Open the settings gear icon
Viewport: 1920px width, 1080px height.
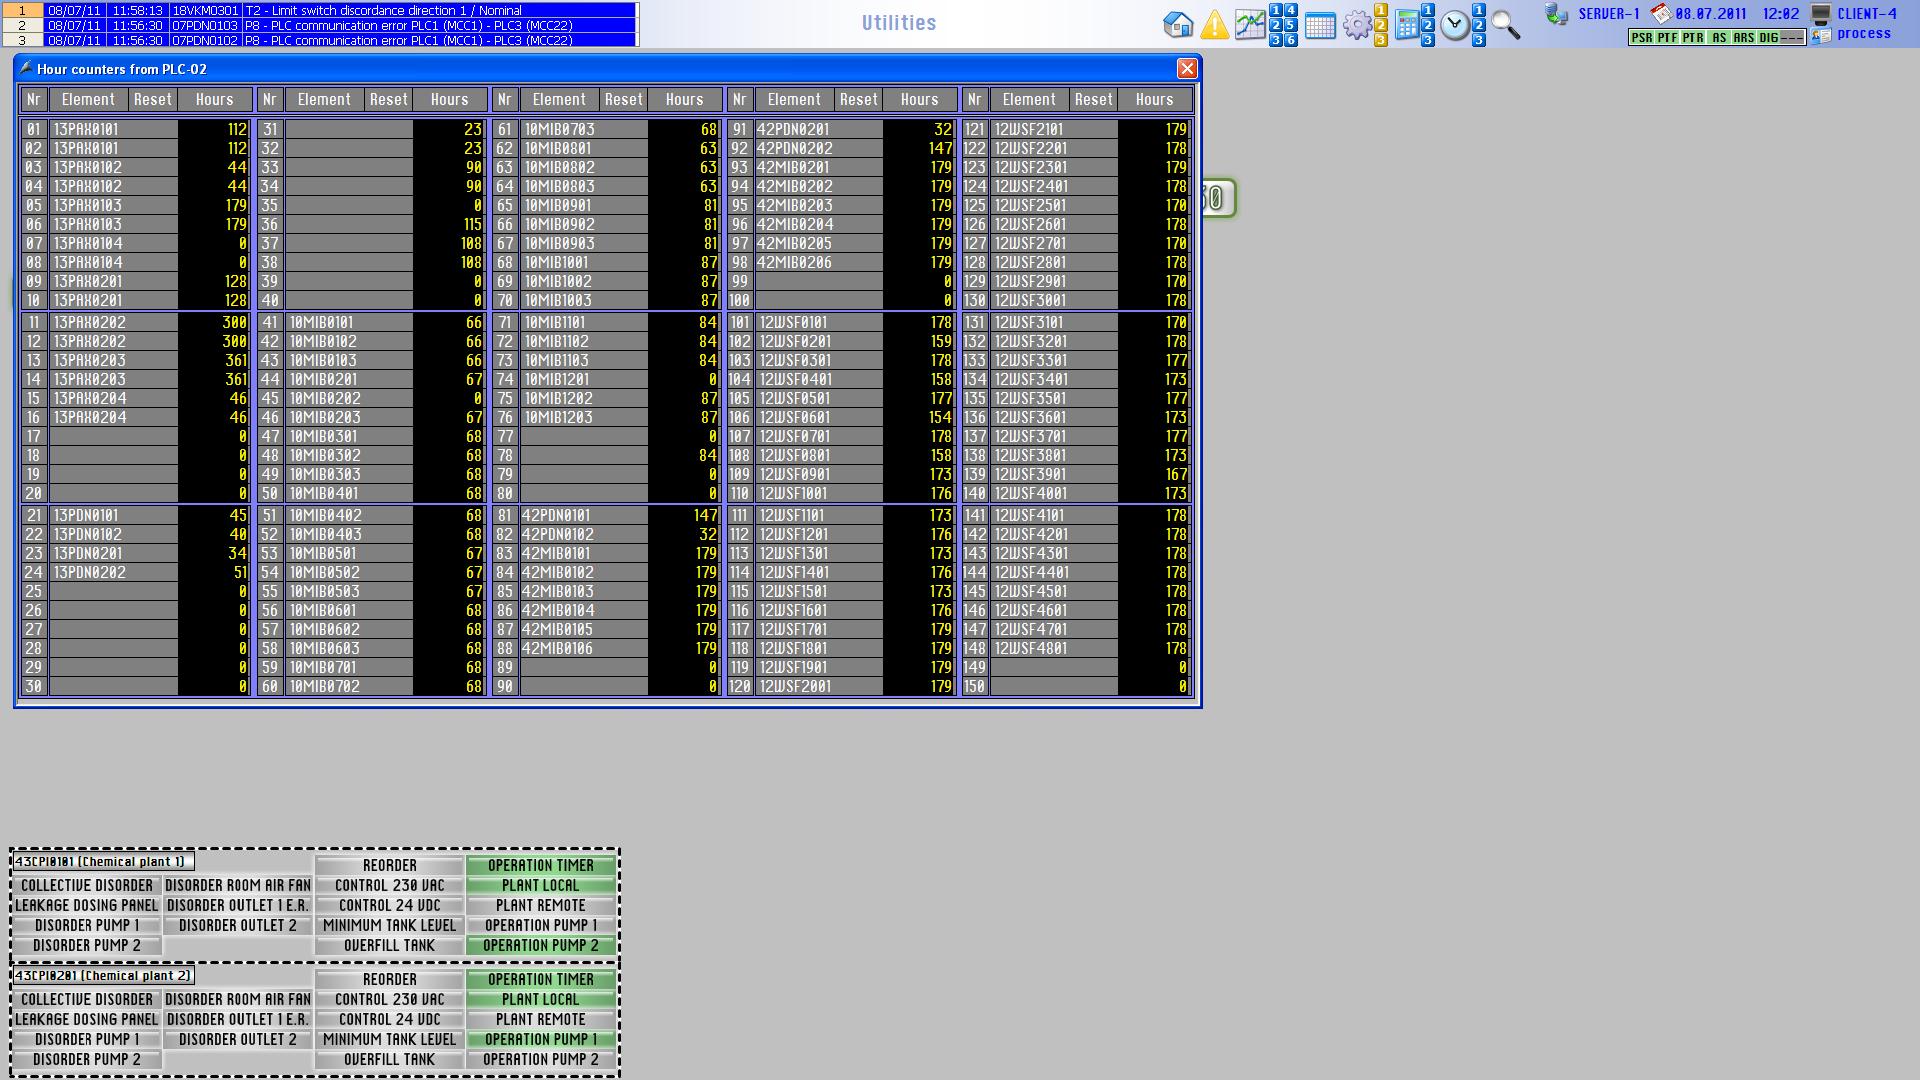[x=1356, y=24]
